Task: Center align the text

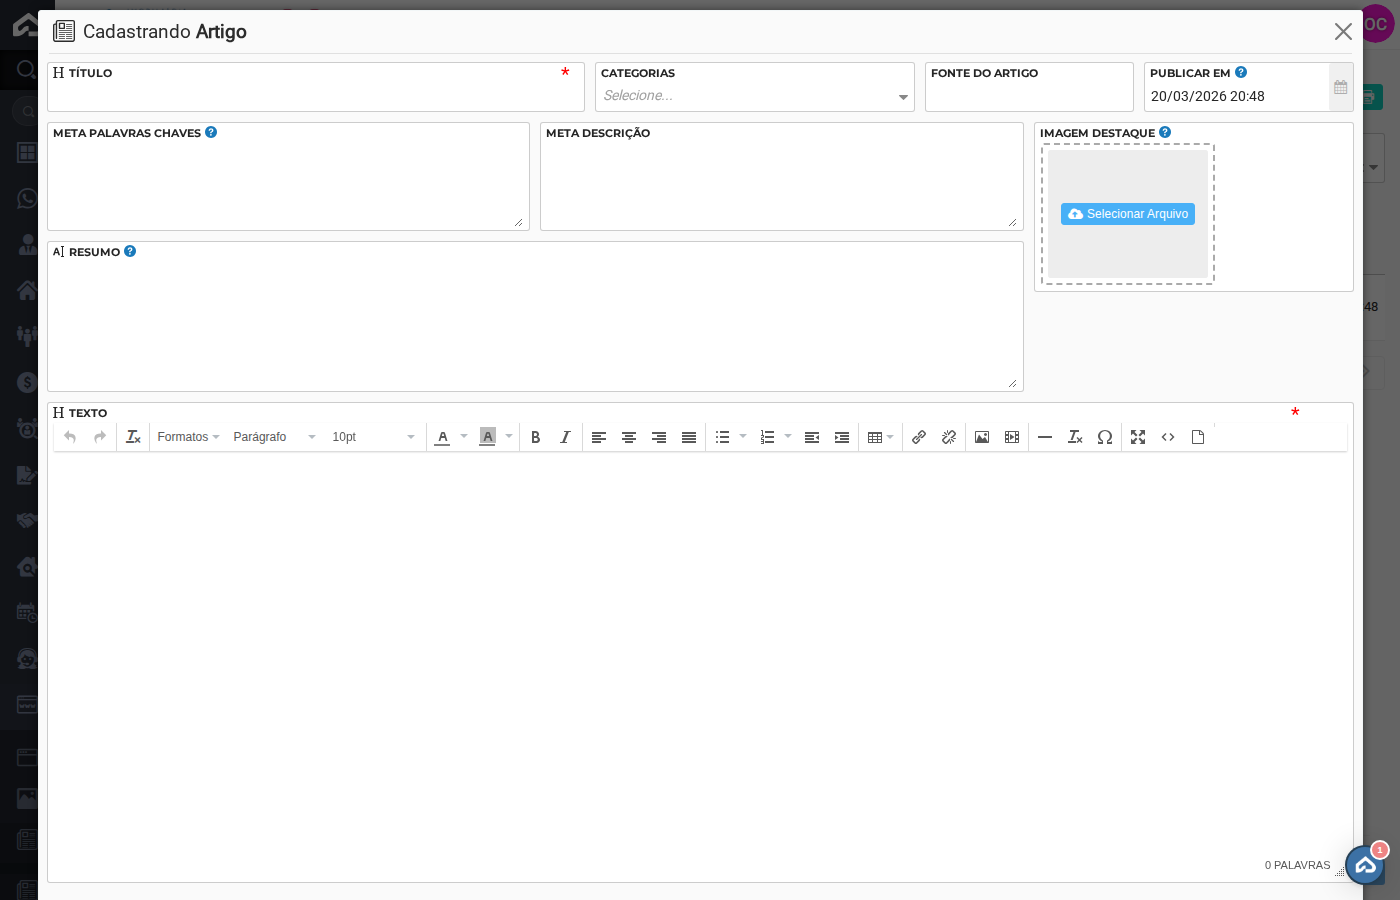Action: coord(629,437)
